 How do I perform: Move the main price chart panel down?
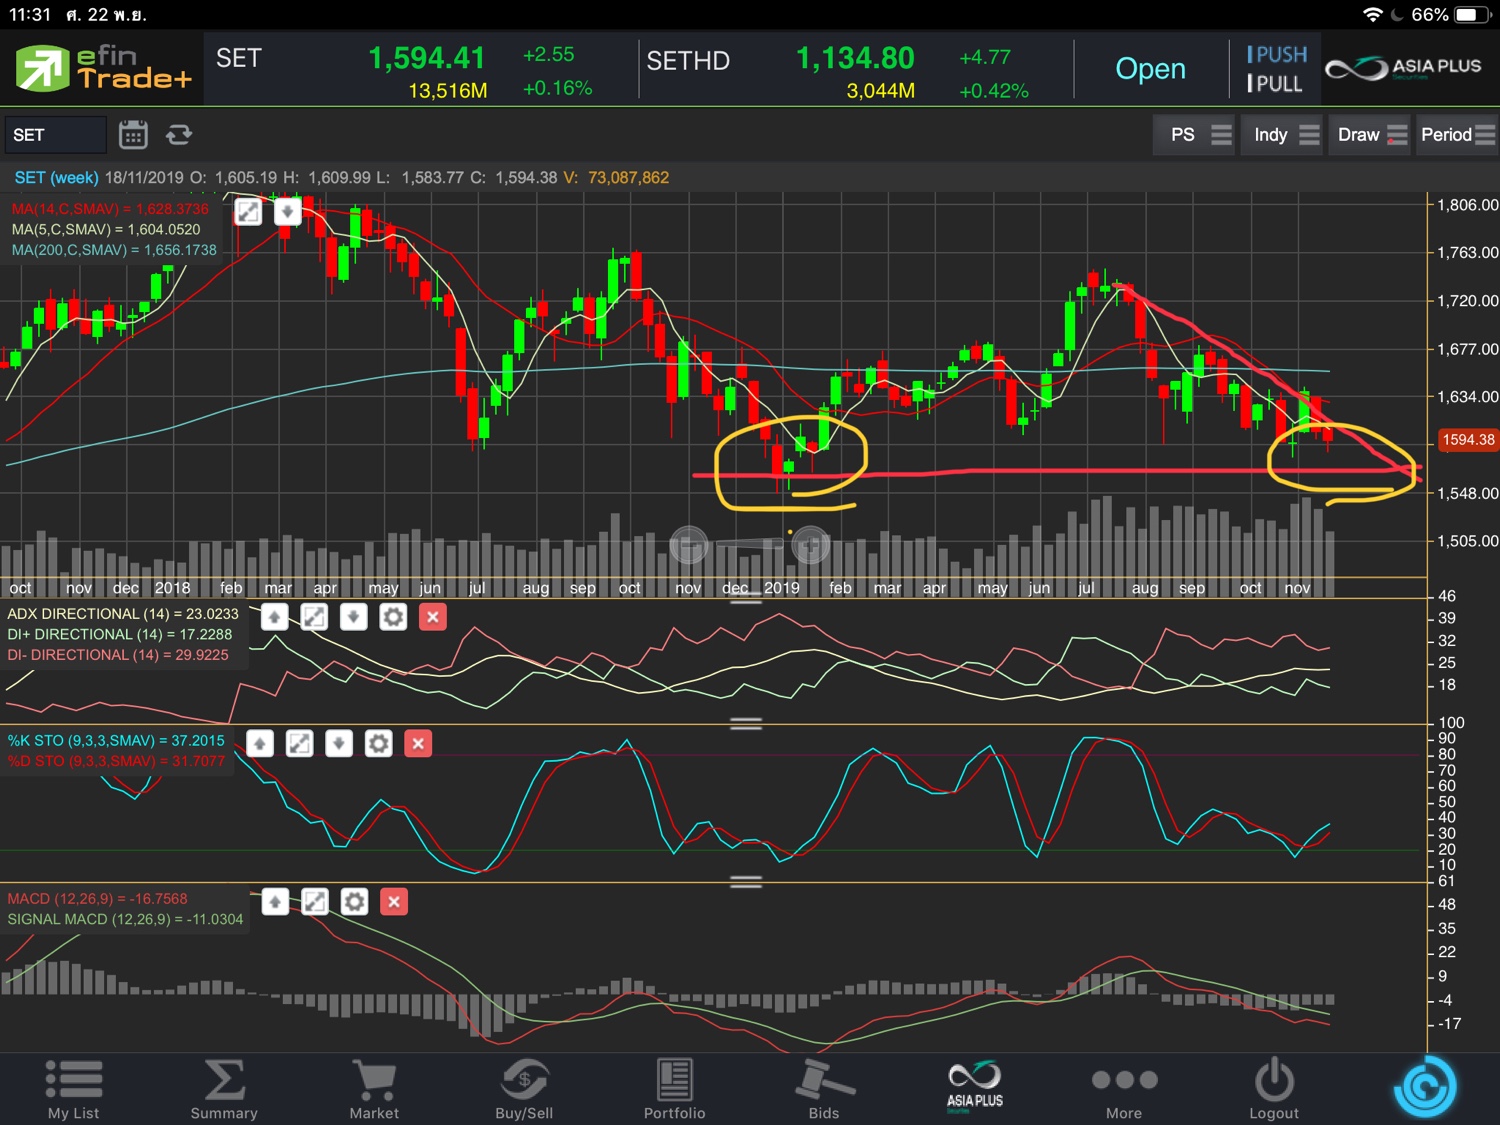(x=288, y=211)
